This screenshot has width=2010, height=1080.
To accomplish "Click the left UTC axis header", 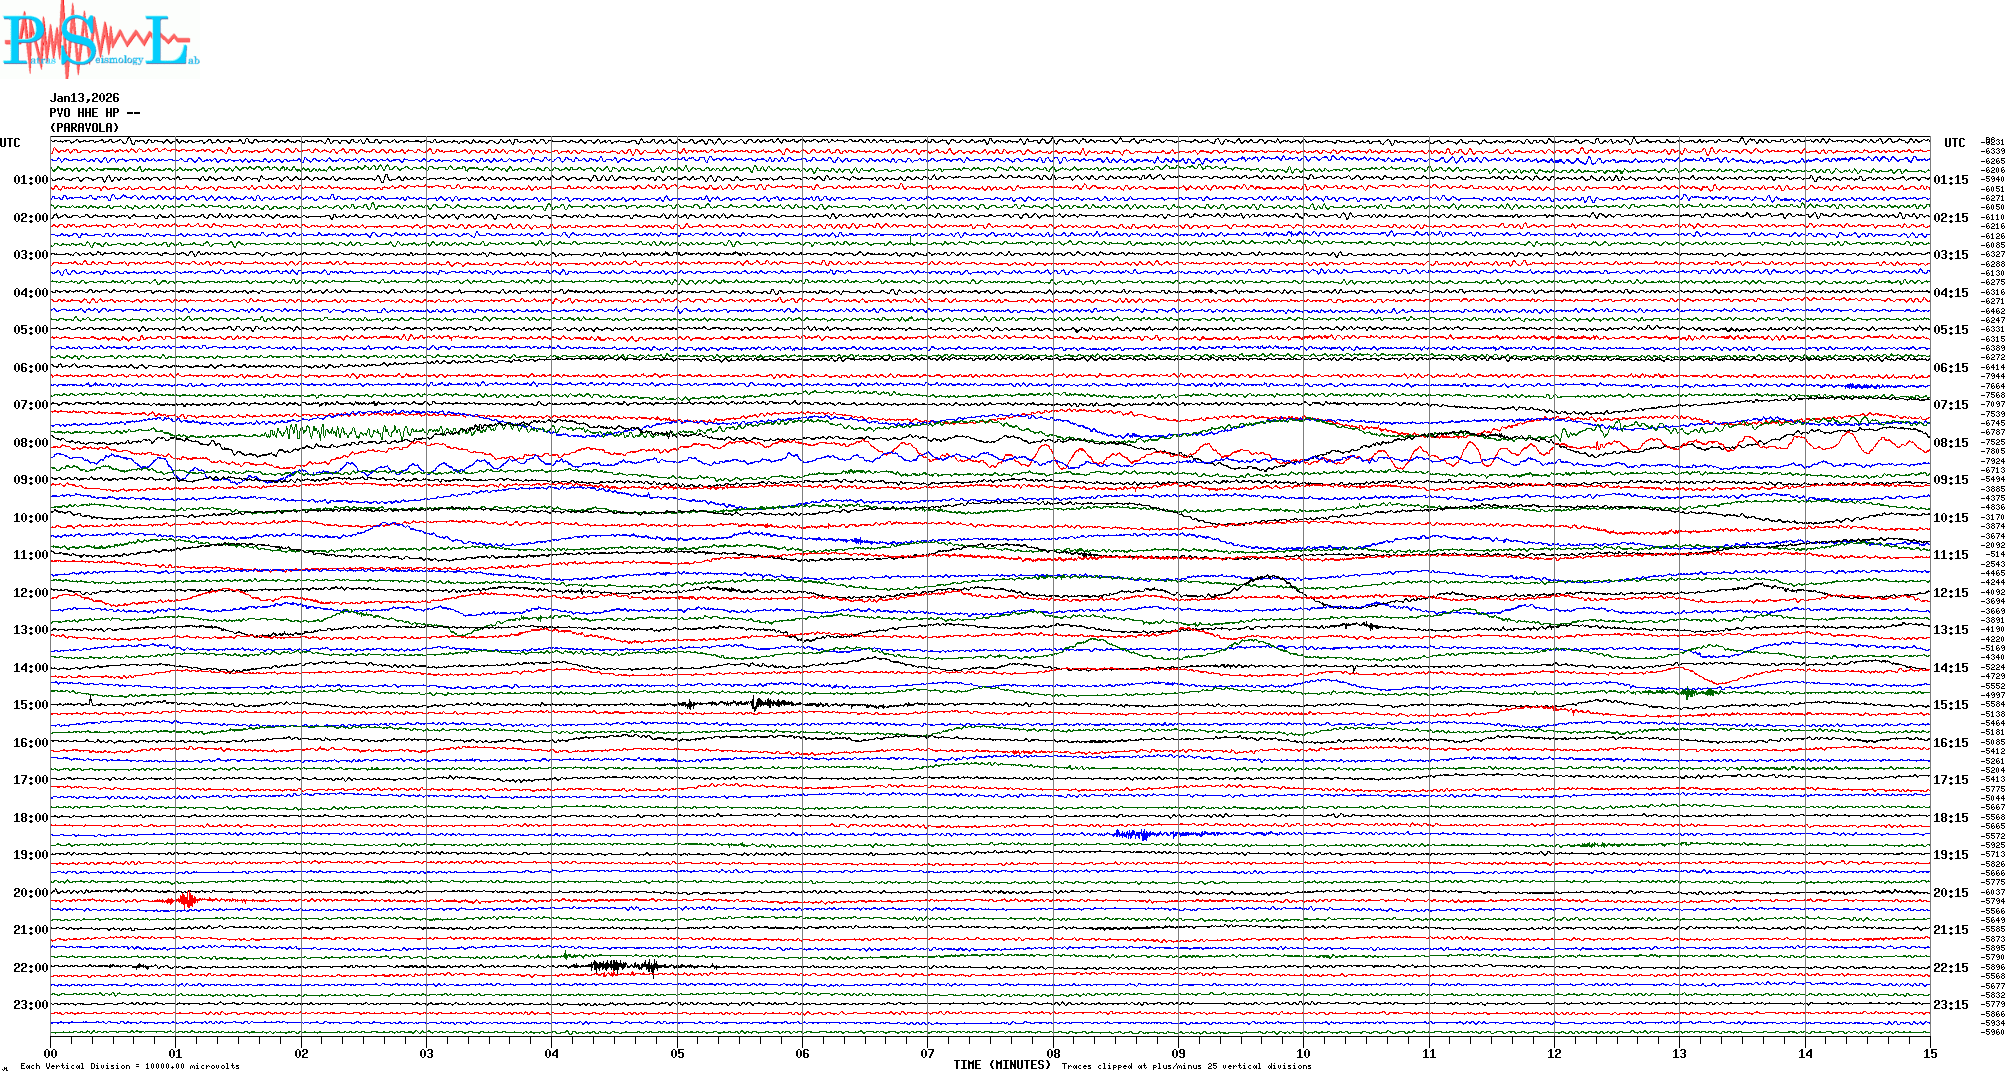I will click(10, 143).
